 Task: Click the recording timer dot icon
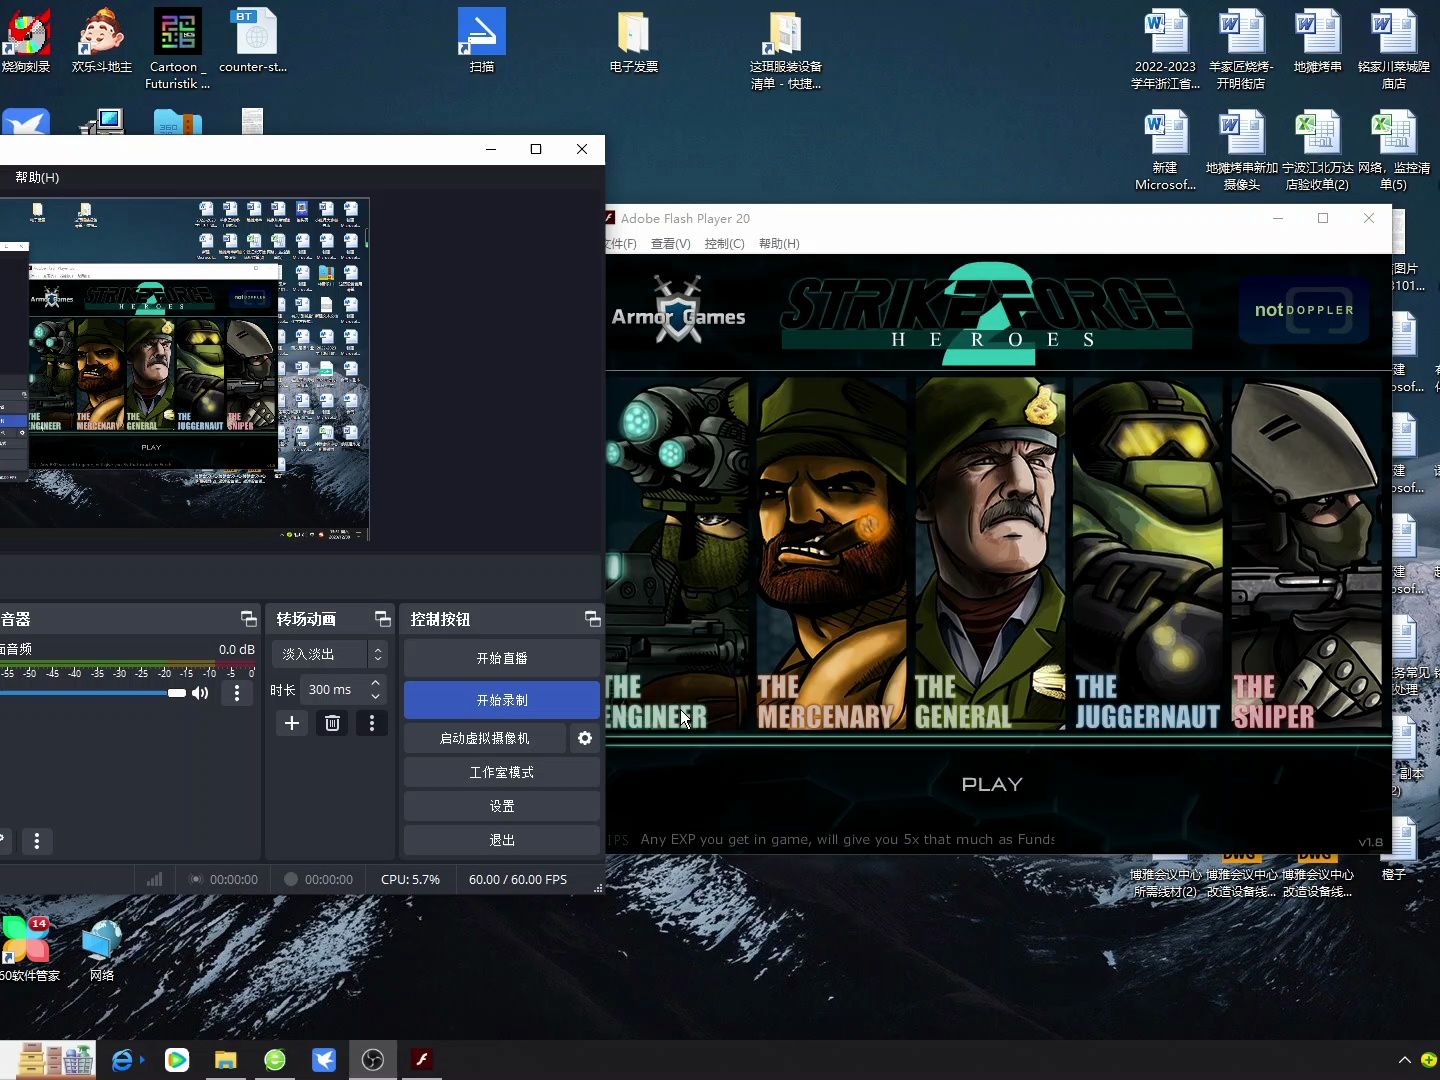pyautogui.click(x=291, y=879)
